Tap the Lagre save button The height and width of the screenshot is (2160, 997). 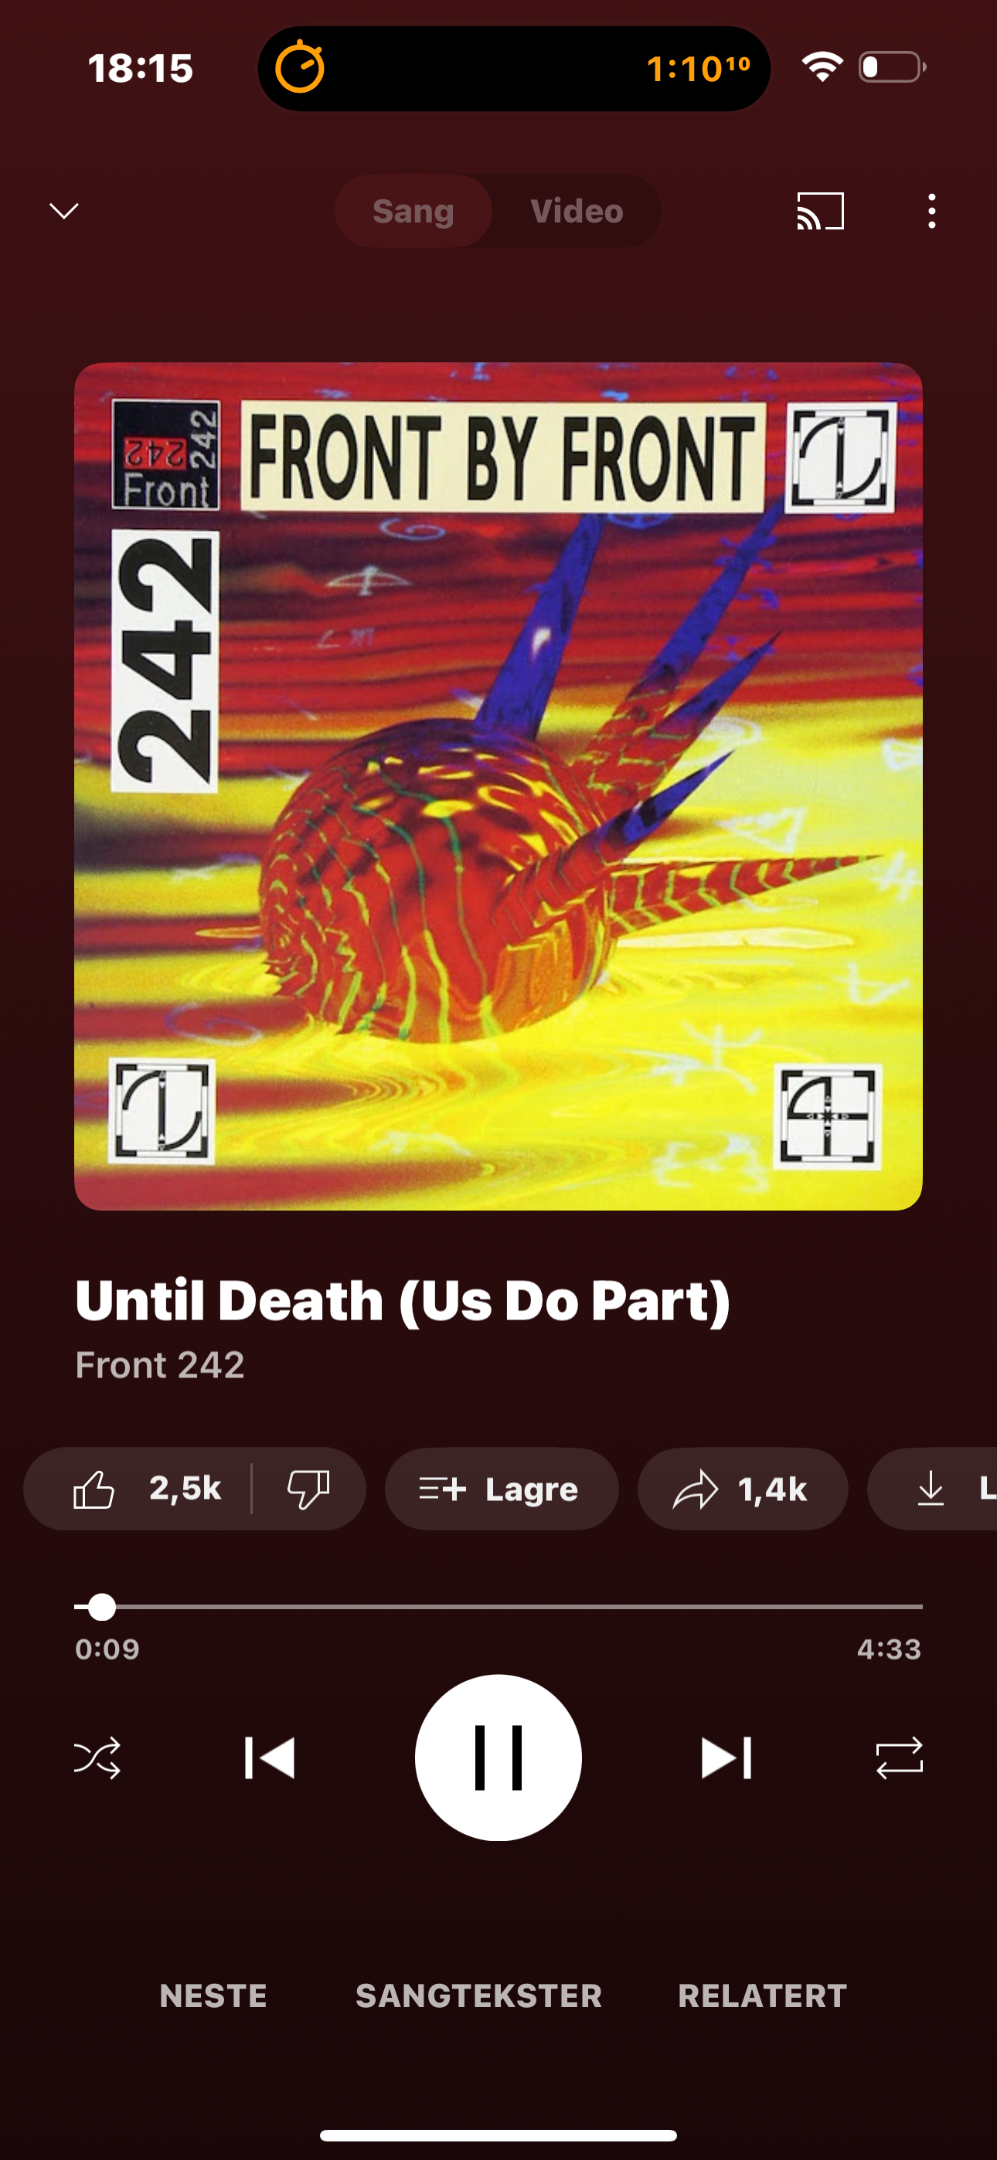click(x=501, y=1489)
